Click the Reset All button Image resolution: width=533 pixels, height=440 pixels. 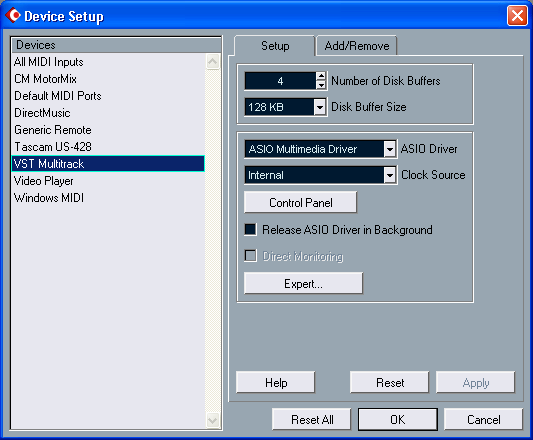(312, 420)
